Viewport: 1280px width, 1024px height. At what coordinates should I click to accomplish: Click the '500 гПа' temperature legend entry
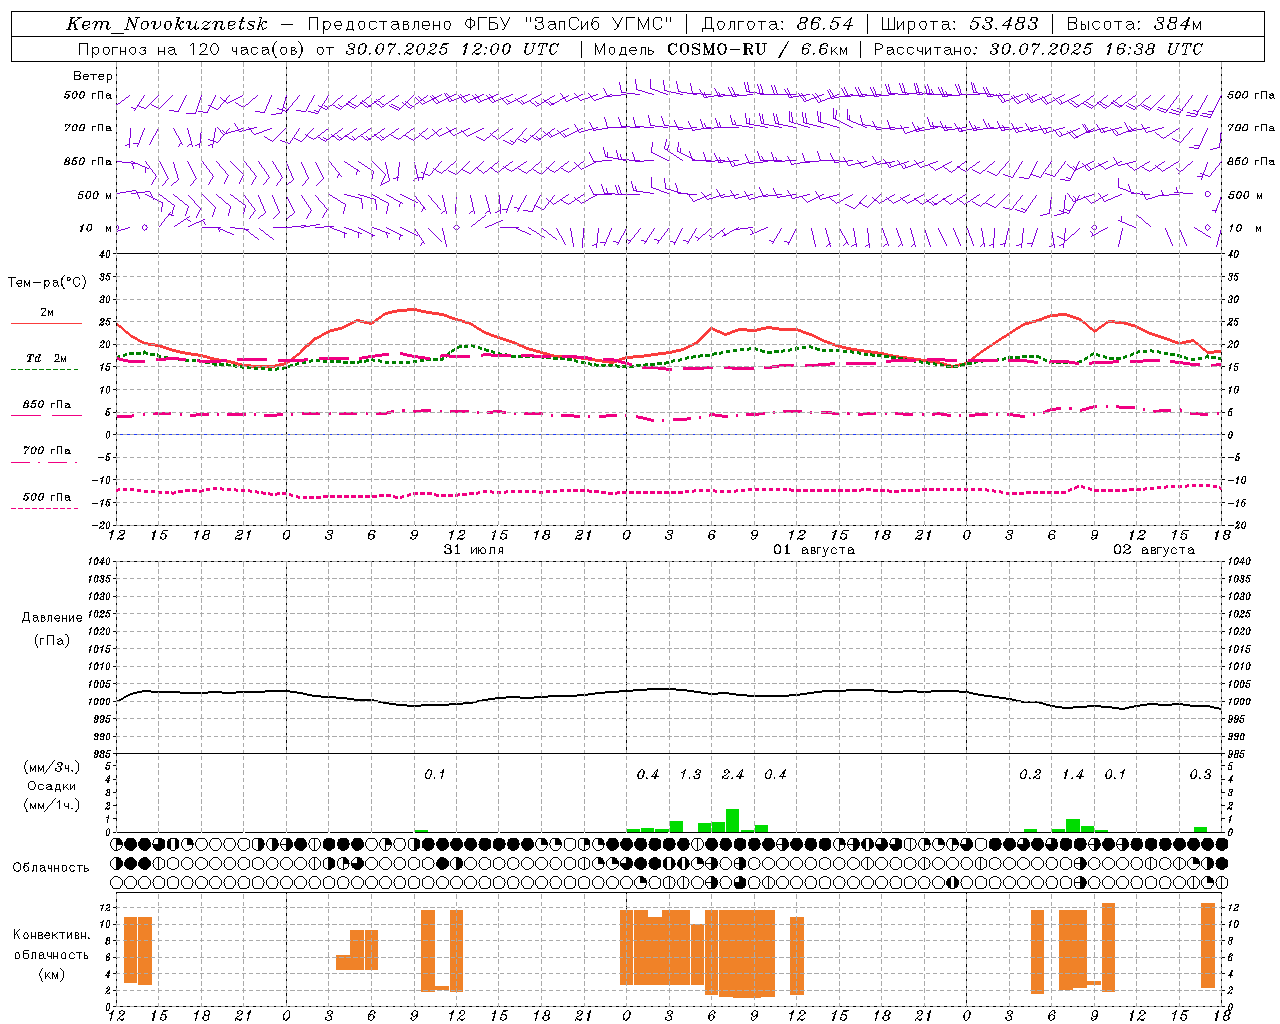[47, 497]
